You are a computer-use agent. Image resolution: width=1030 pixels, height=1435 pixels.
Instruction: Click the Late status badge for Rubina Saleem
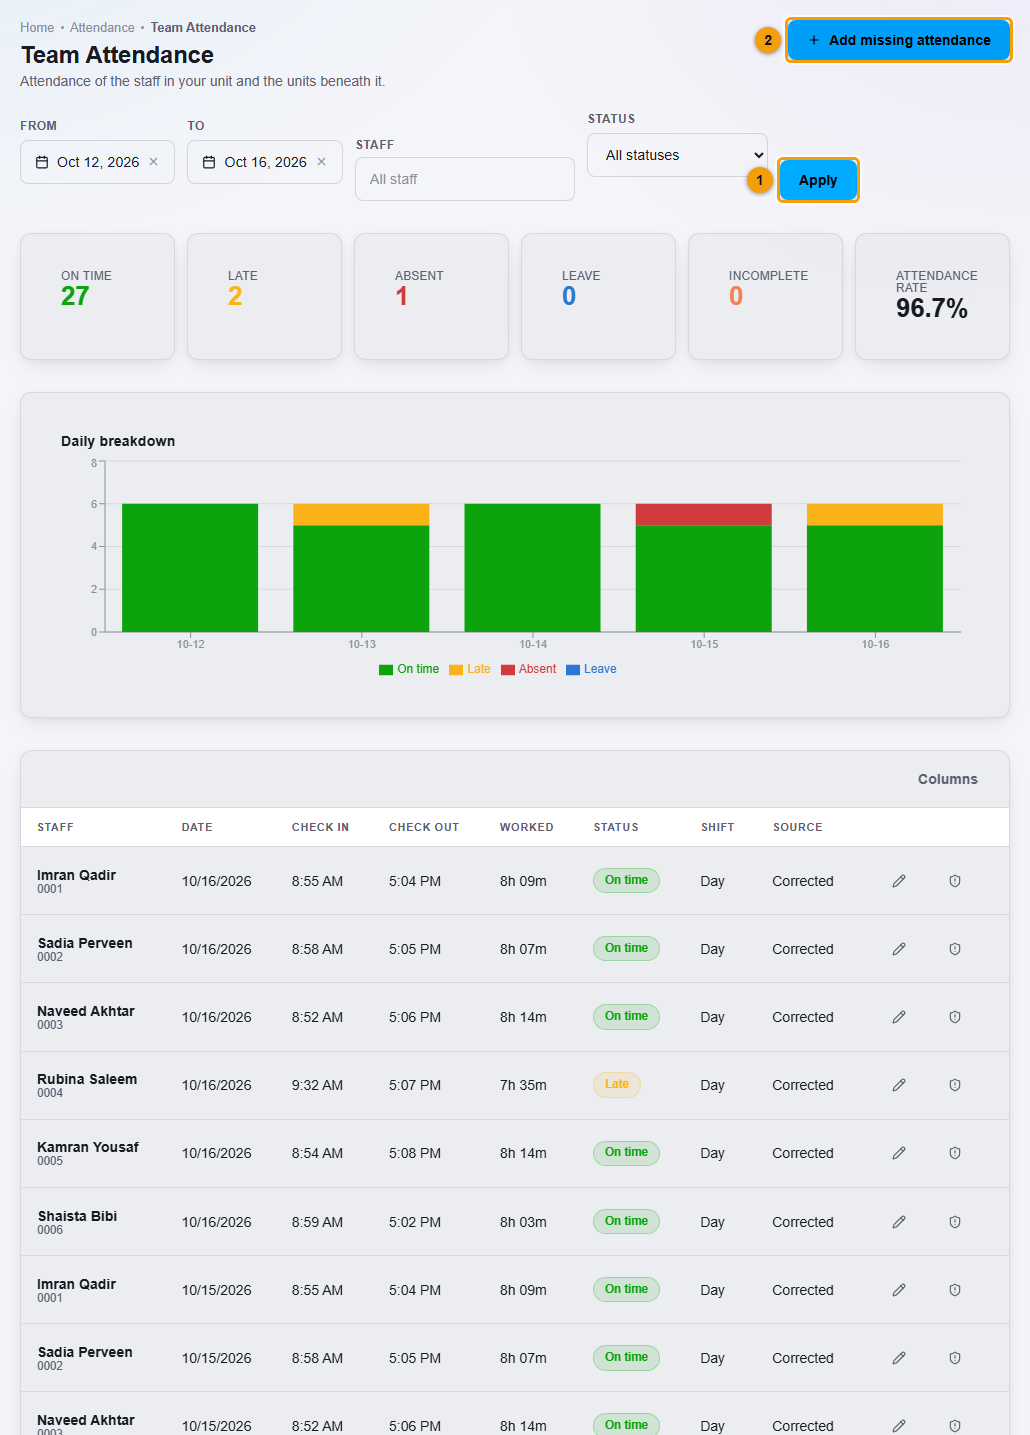pyautogui.click(x=617, y=1084)
